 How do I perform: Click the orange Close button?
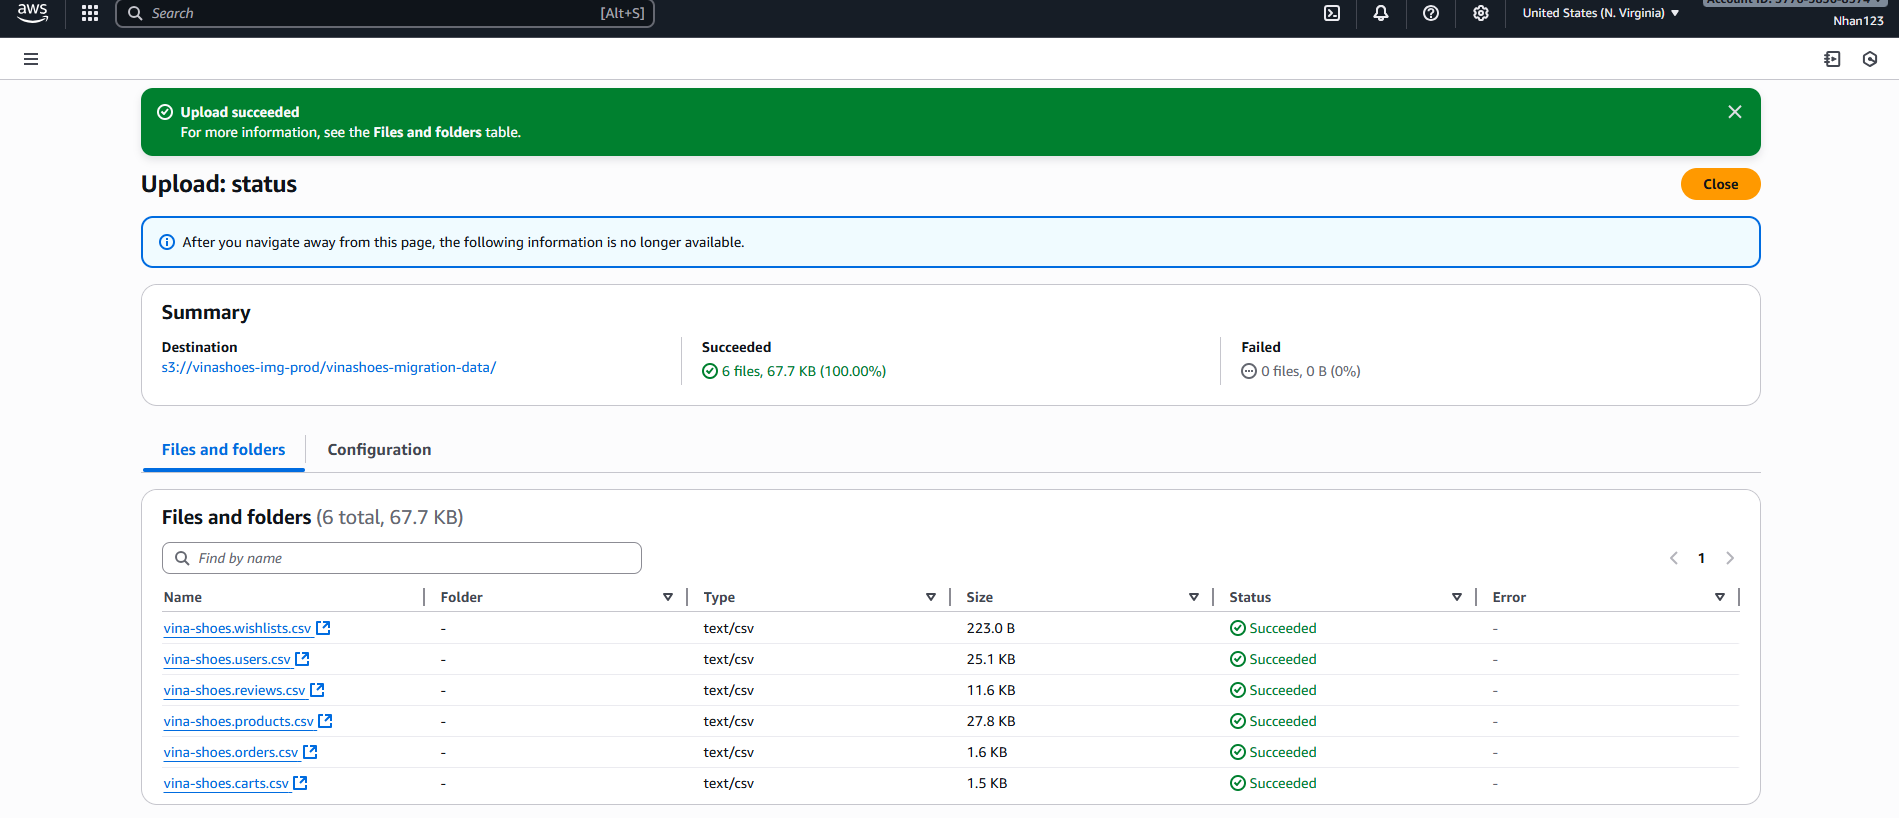coord(1720,184)
